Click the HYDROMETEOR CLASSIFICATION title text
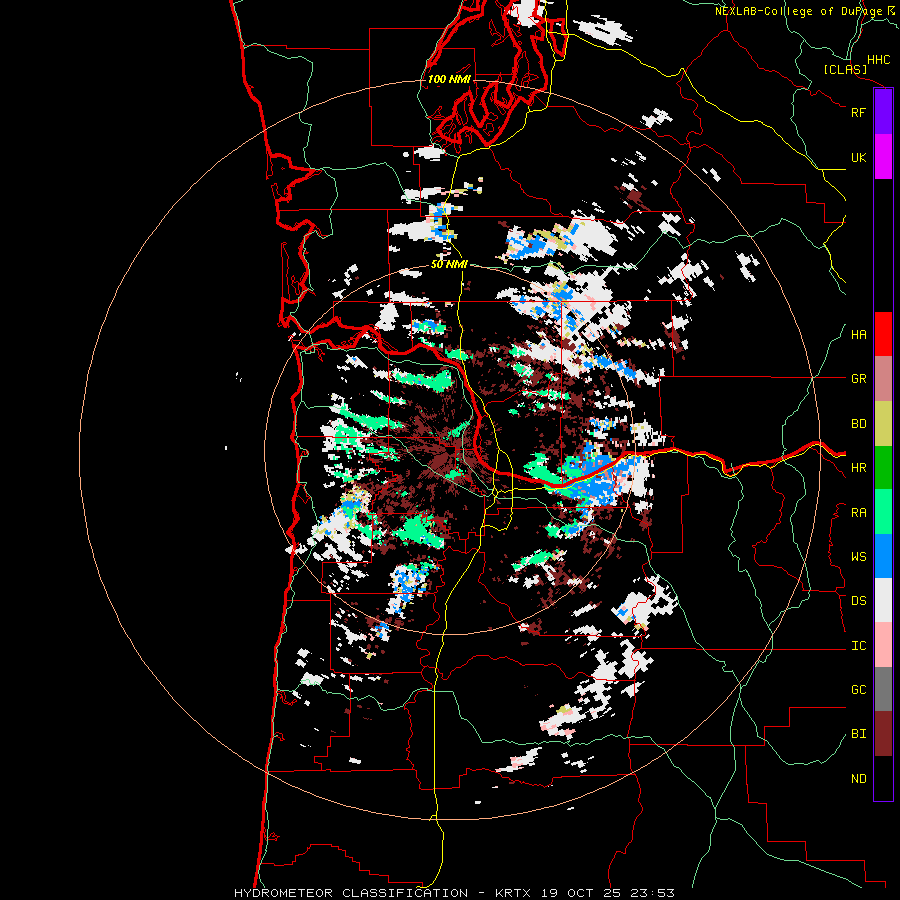 pyautogui.click(x=351, y=893)
